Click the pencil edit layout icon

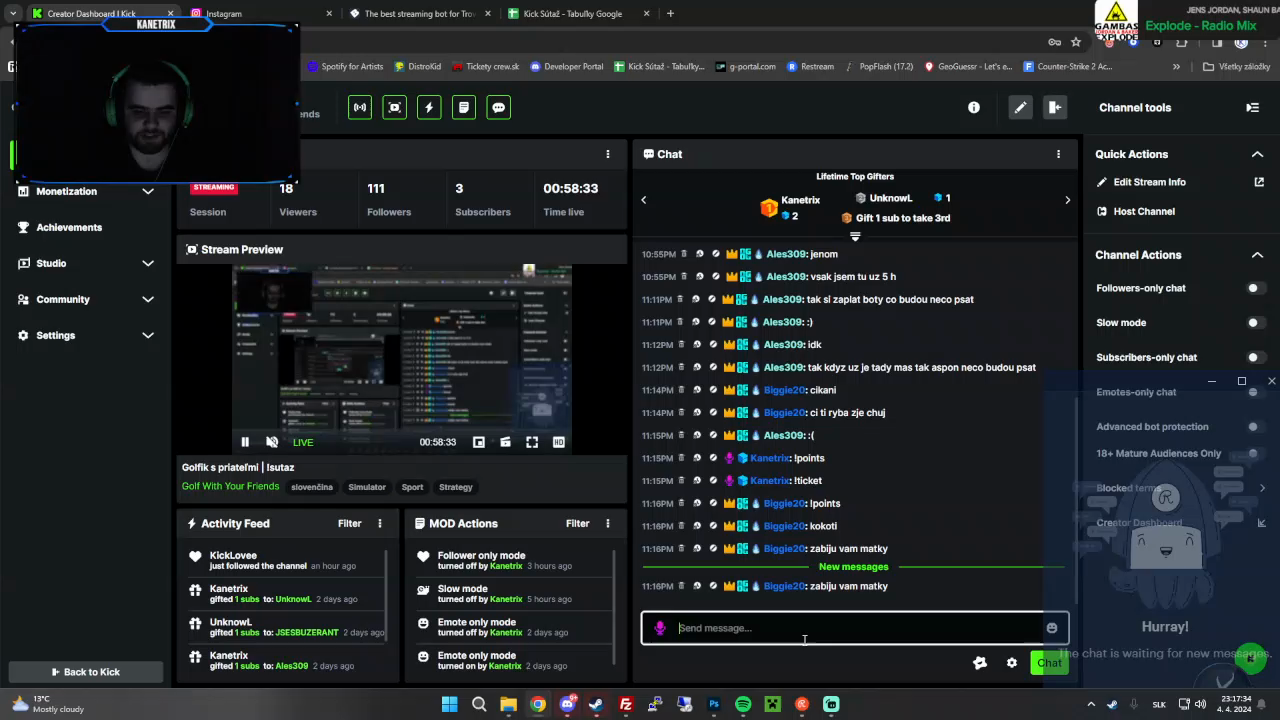(x=1020, y=108)
